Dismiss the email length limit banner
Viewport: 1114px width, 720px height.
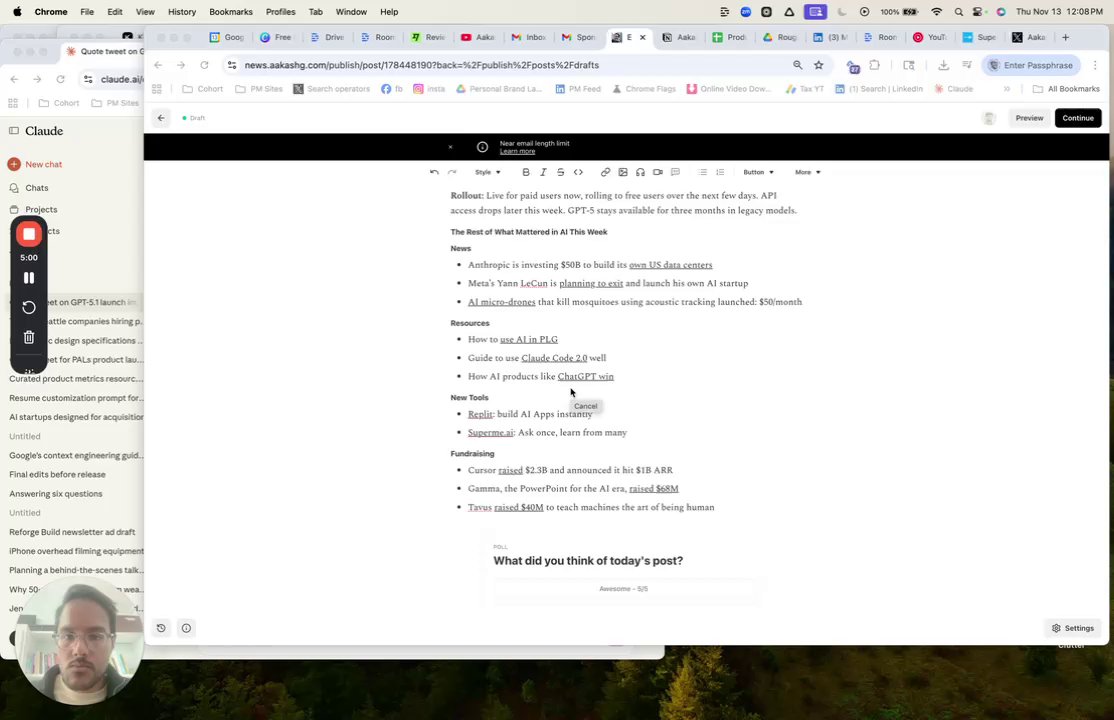tap(450, 146)
